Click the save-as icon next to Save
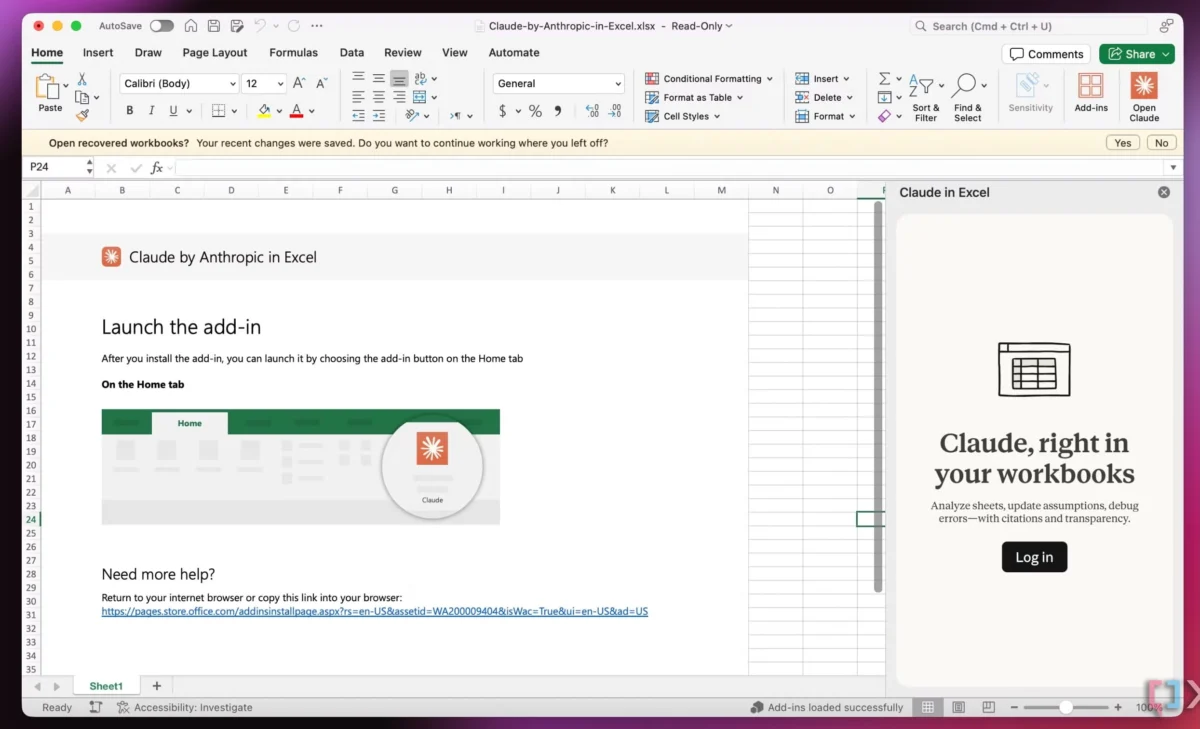This screenshot has height=729, width=1200. tap(236, 26)
